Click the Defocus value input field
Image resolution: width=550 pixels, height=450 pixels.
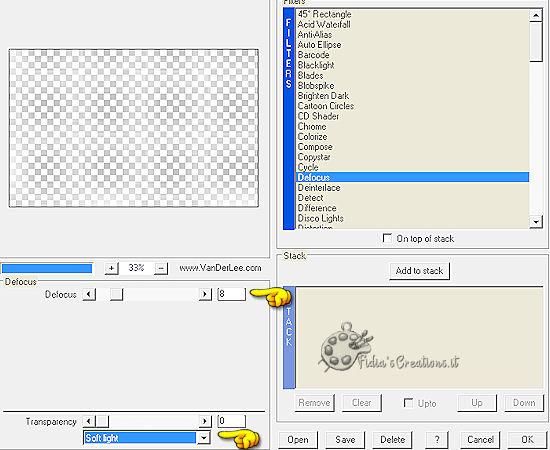(x=231, y=294)
